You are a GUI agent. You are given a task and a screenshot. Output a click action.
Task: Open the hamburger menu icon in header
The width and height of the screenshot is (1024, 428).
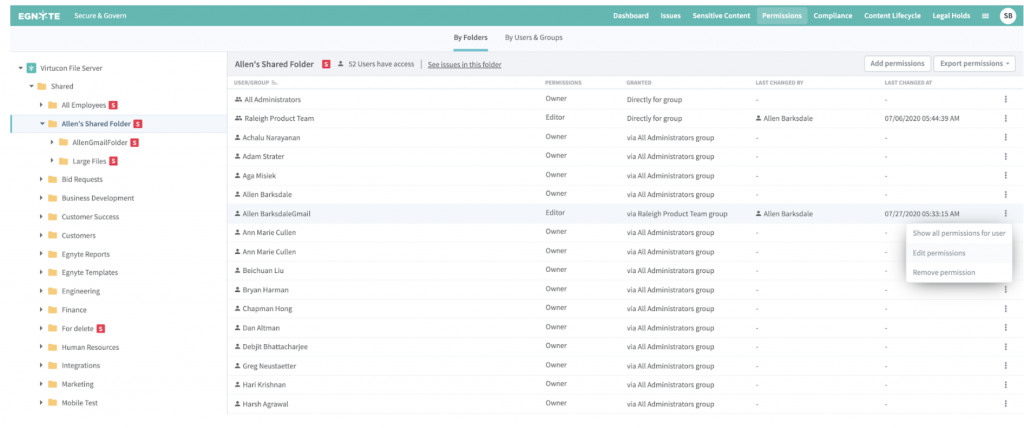tap(957, 16)
